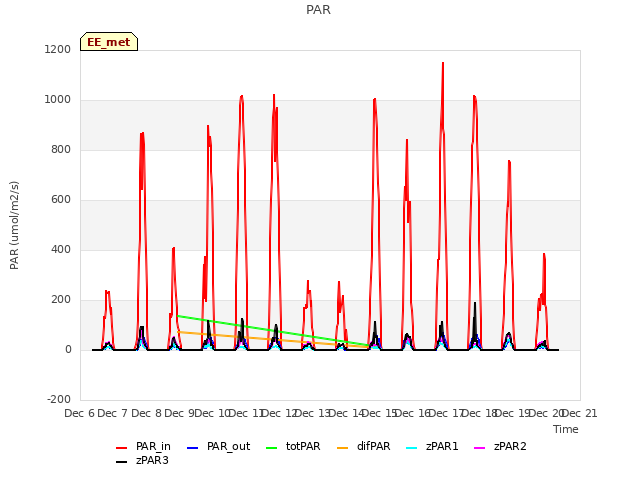Screen dimensions: 640x480
Task: Select the zPAR1 legend entry
Action: tap(432, 447)
